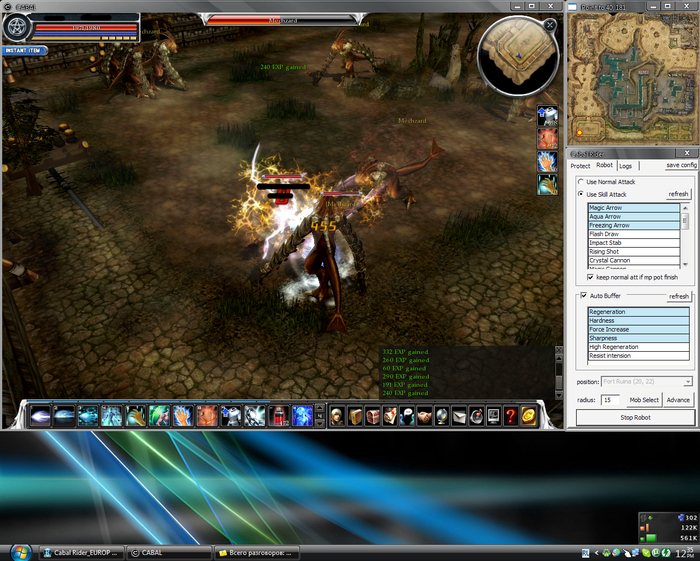The width and height of the screenshot is (700, 561).
Task: Select Resist intension in buffer list
Action: 638,356
